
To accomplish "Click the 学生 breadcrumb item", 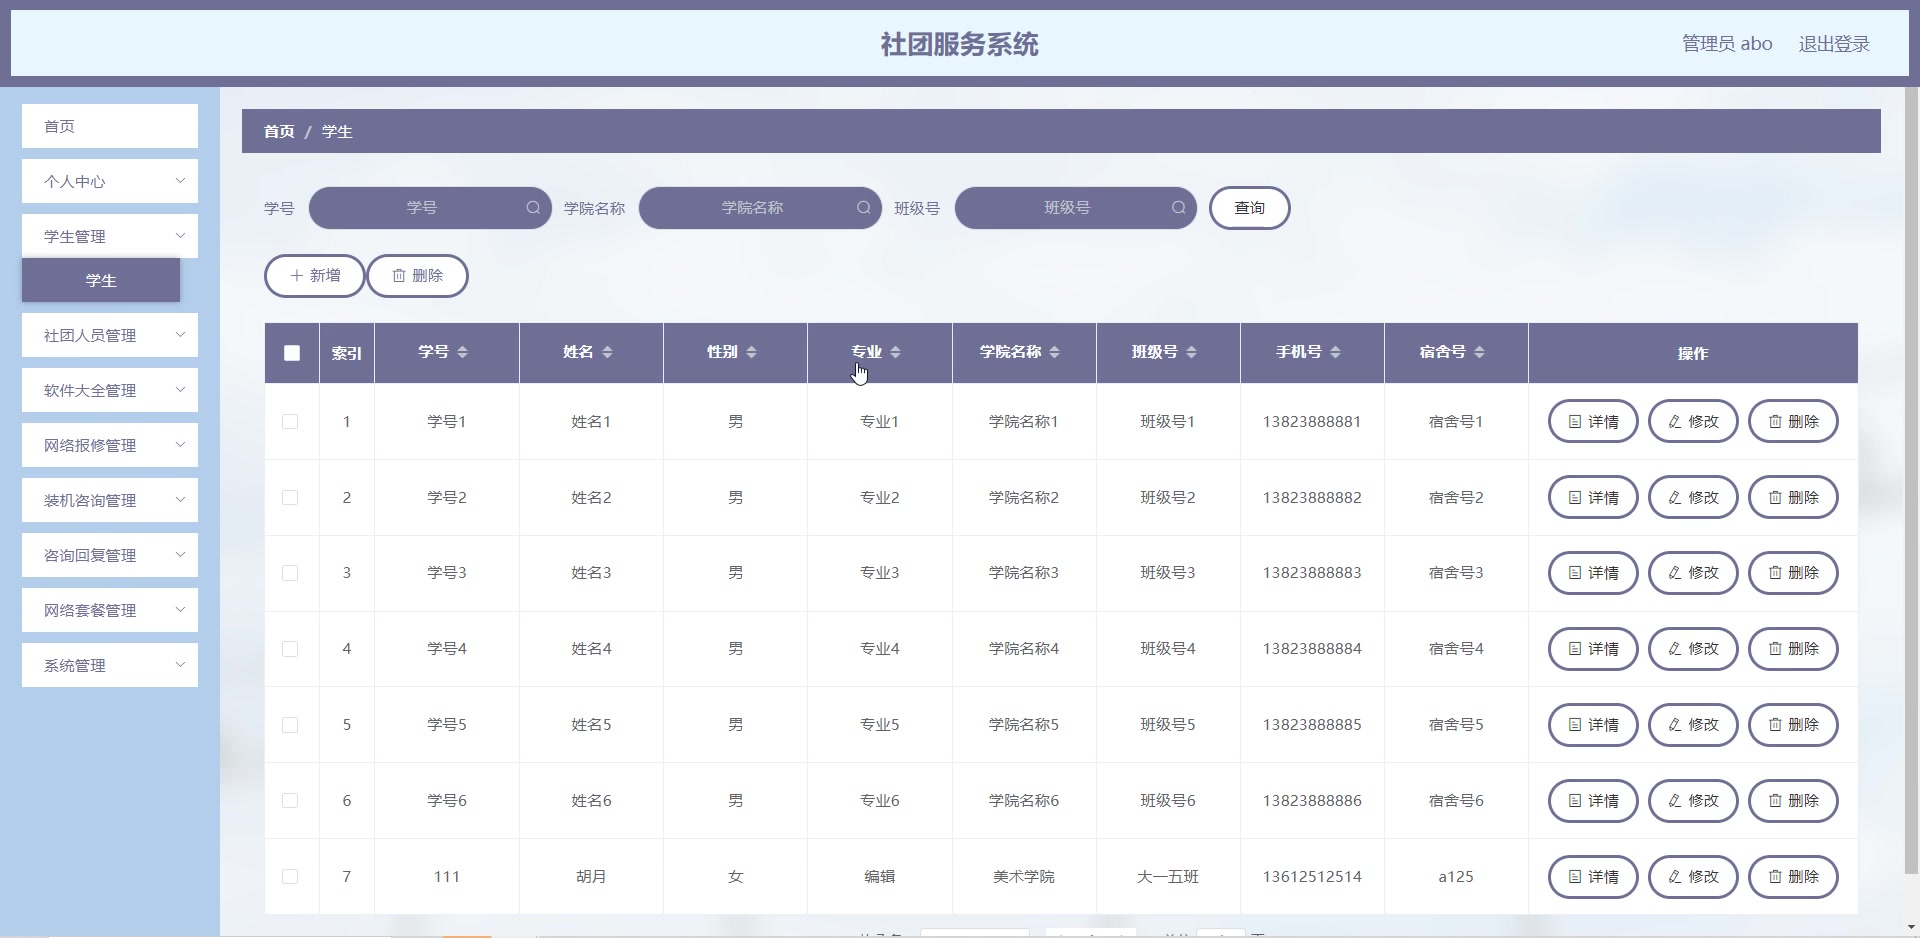I will click(x=337, y=132).
